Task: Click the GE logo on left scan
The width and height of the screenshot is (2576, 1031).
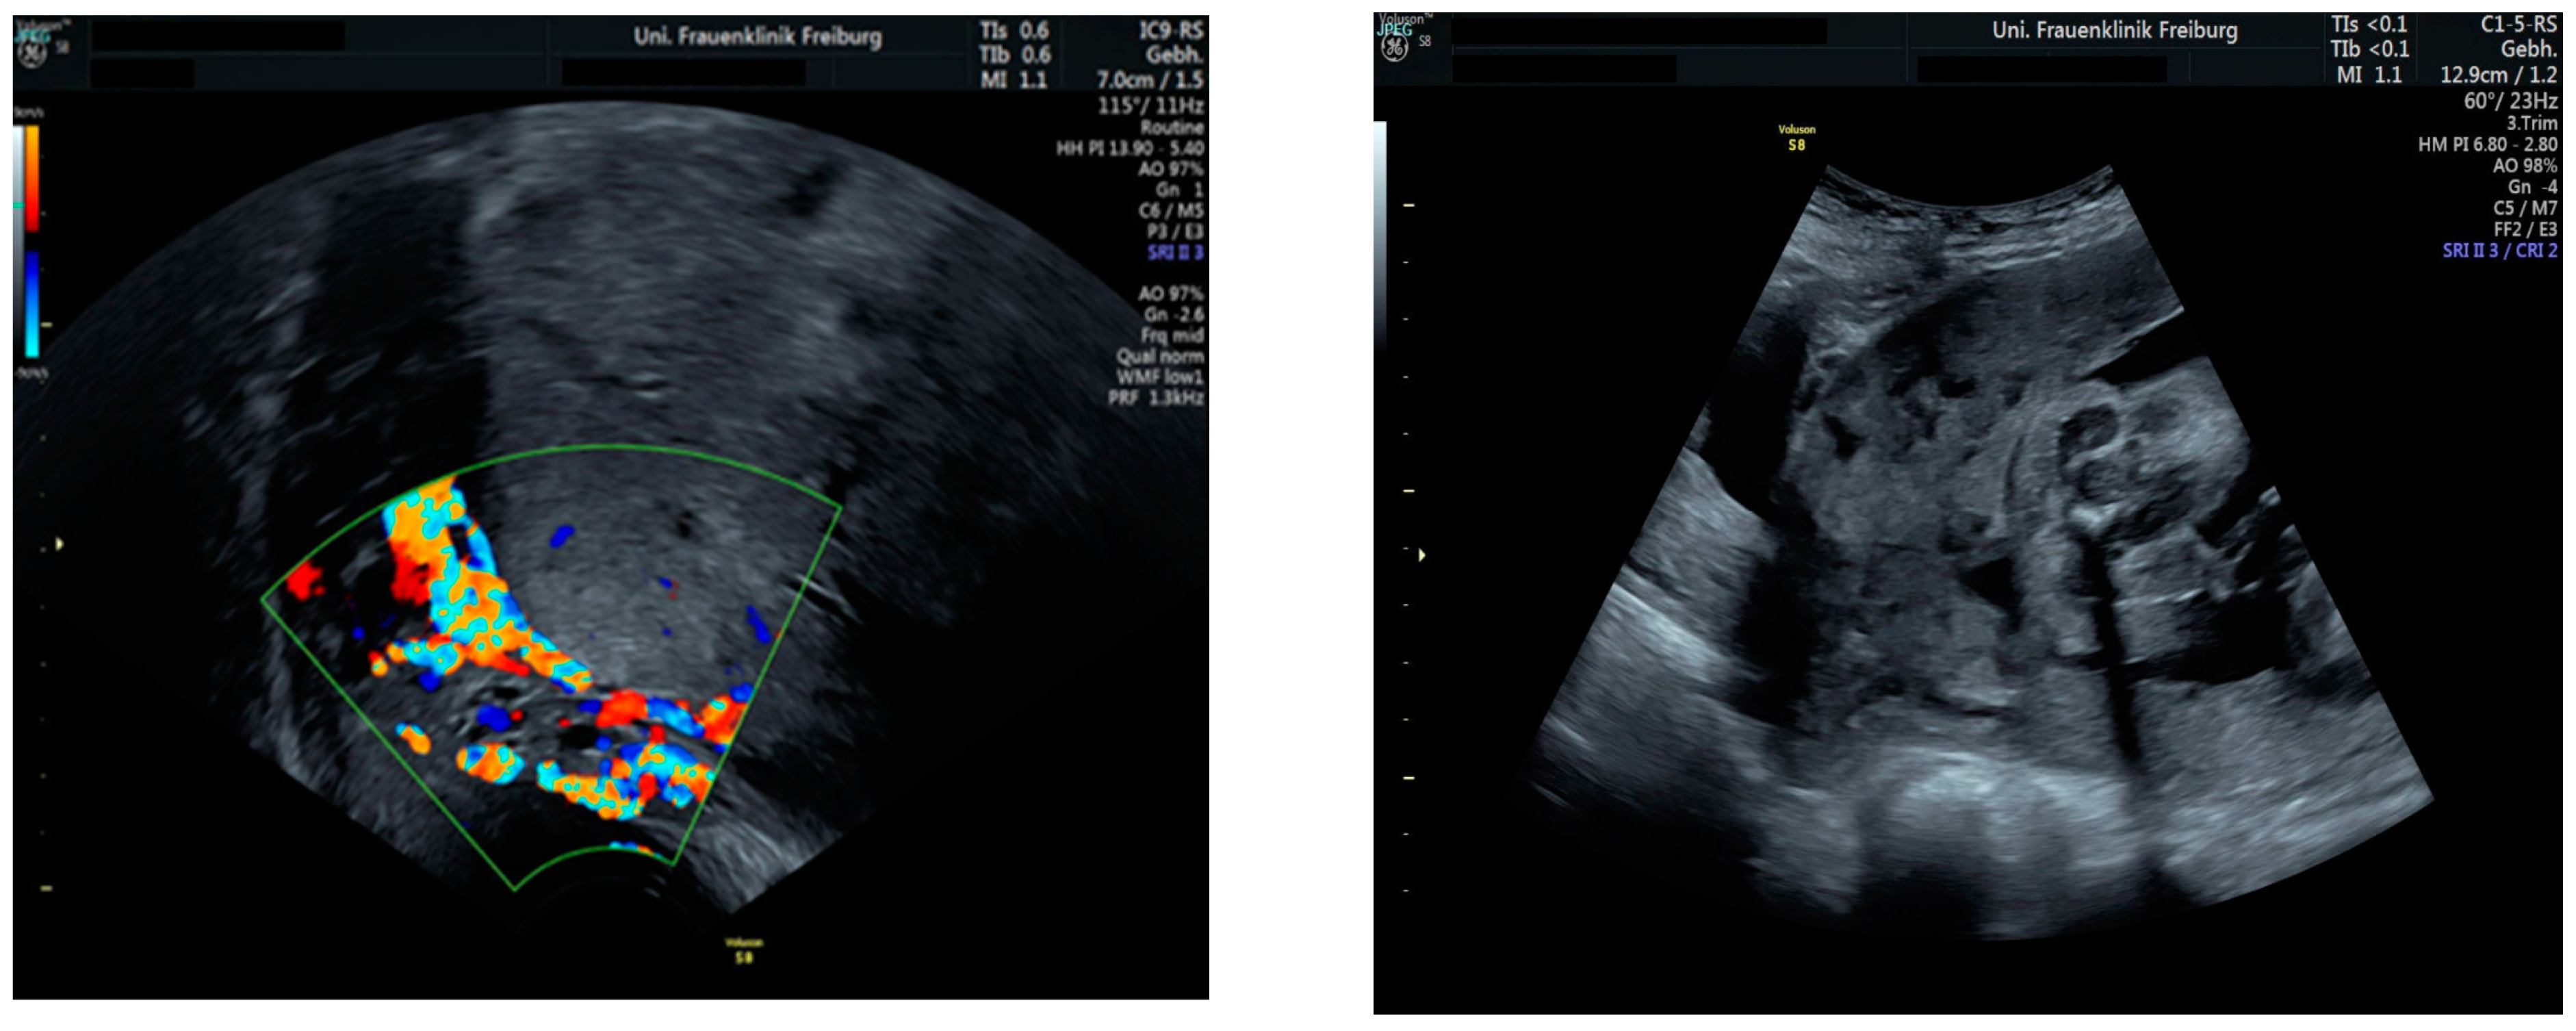Action: tap(31, 52)
